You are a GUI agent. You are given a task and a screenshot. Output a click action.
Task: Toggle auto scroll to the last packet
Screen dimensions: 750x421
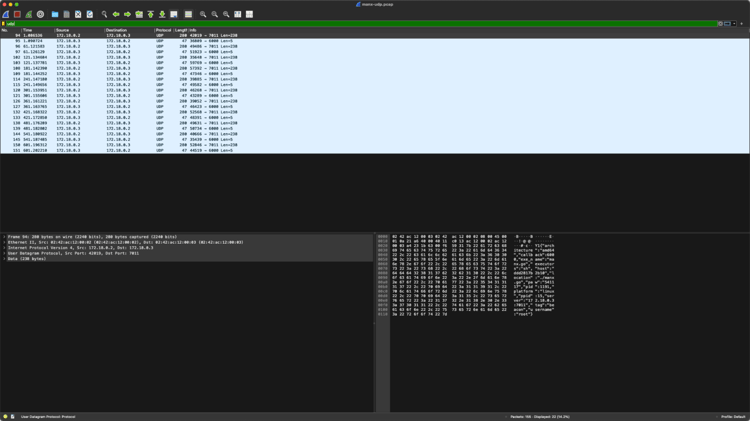(174, 15)
